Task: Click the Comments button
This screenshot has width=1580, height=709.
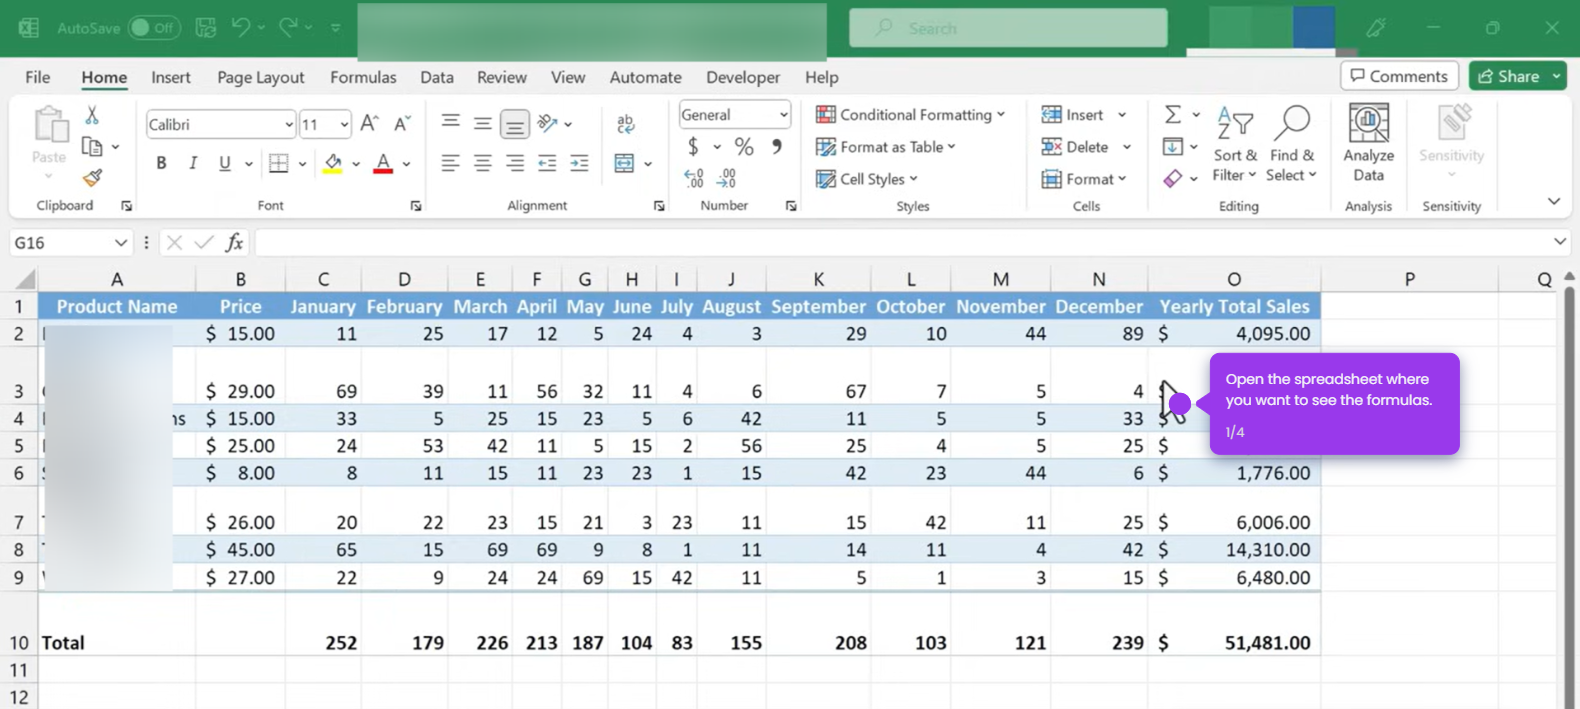Action: (x=1399, y=76)
